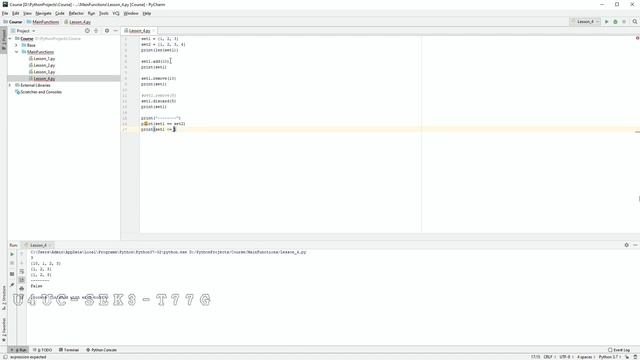Open the Tools menu
Image resolution: width=640 pixels, height=360 pixels.
click(104, 13)
